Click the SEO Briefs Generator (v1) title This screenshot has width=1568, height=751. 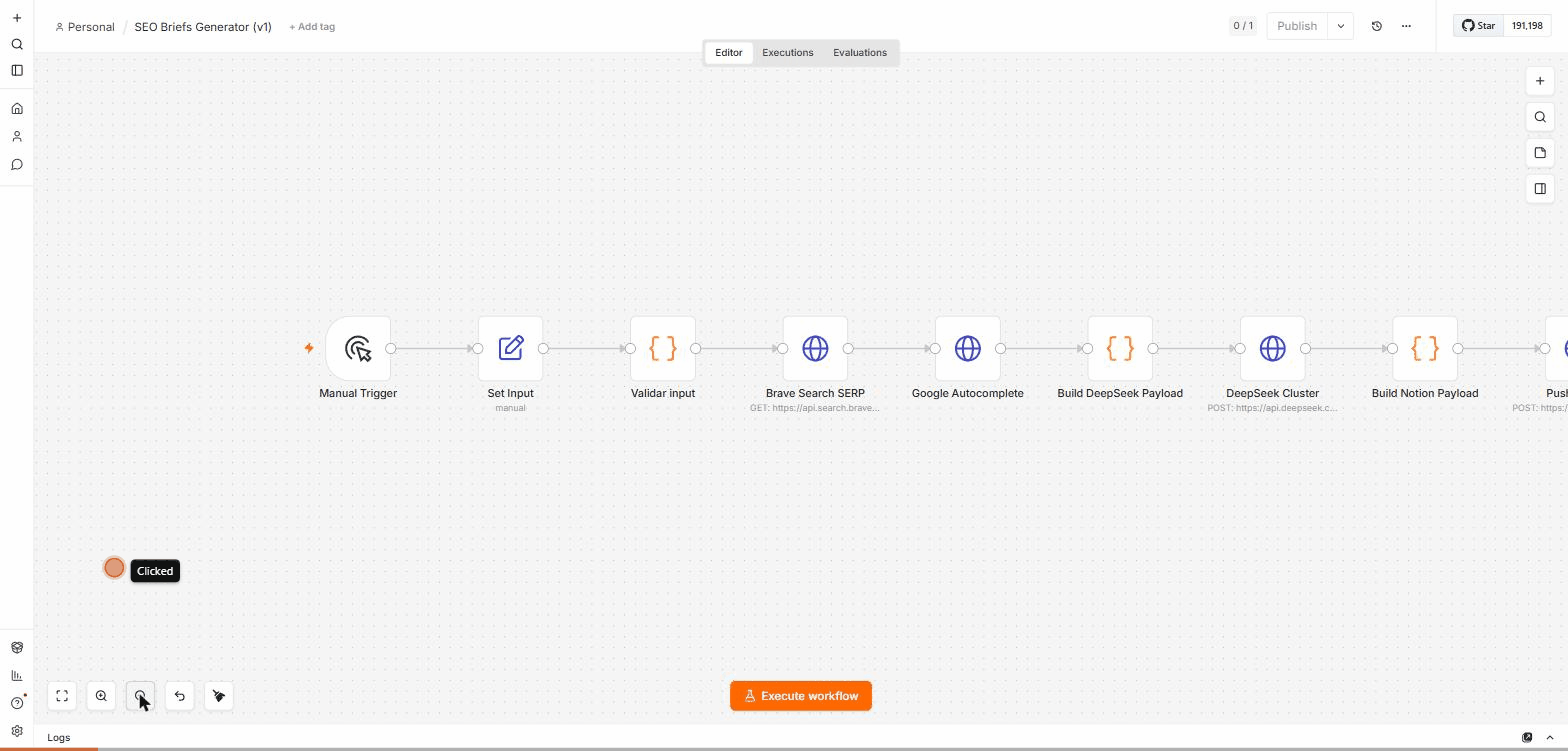click(x=203, y=27)
